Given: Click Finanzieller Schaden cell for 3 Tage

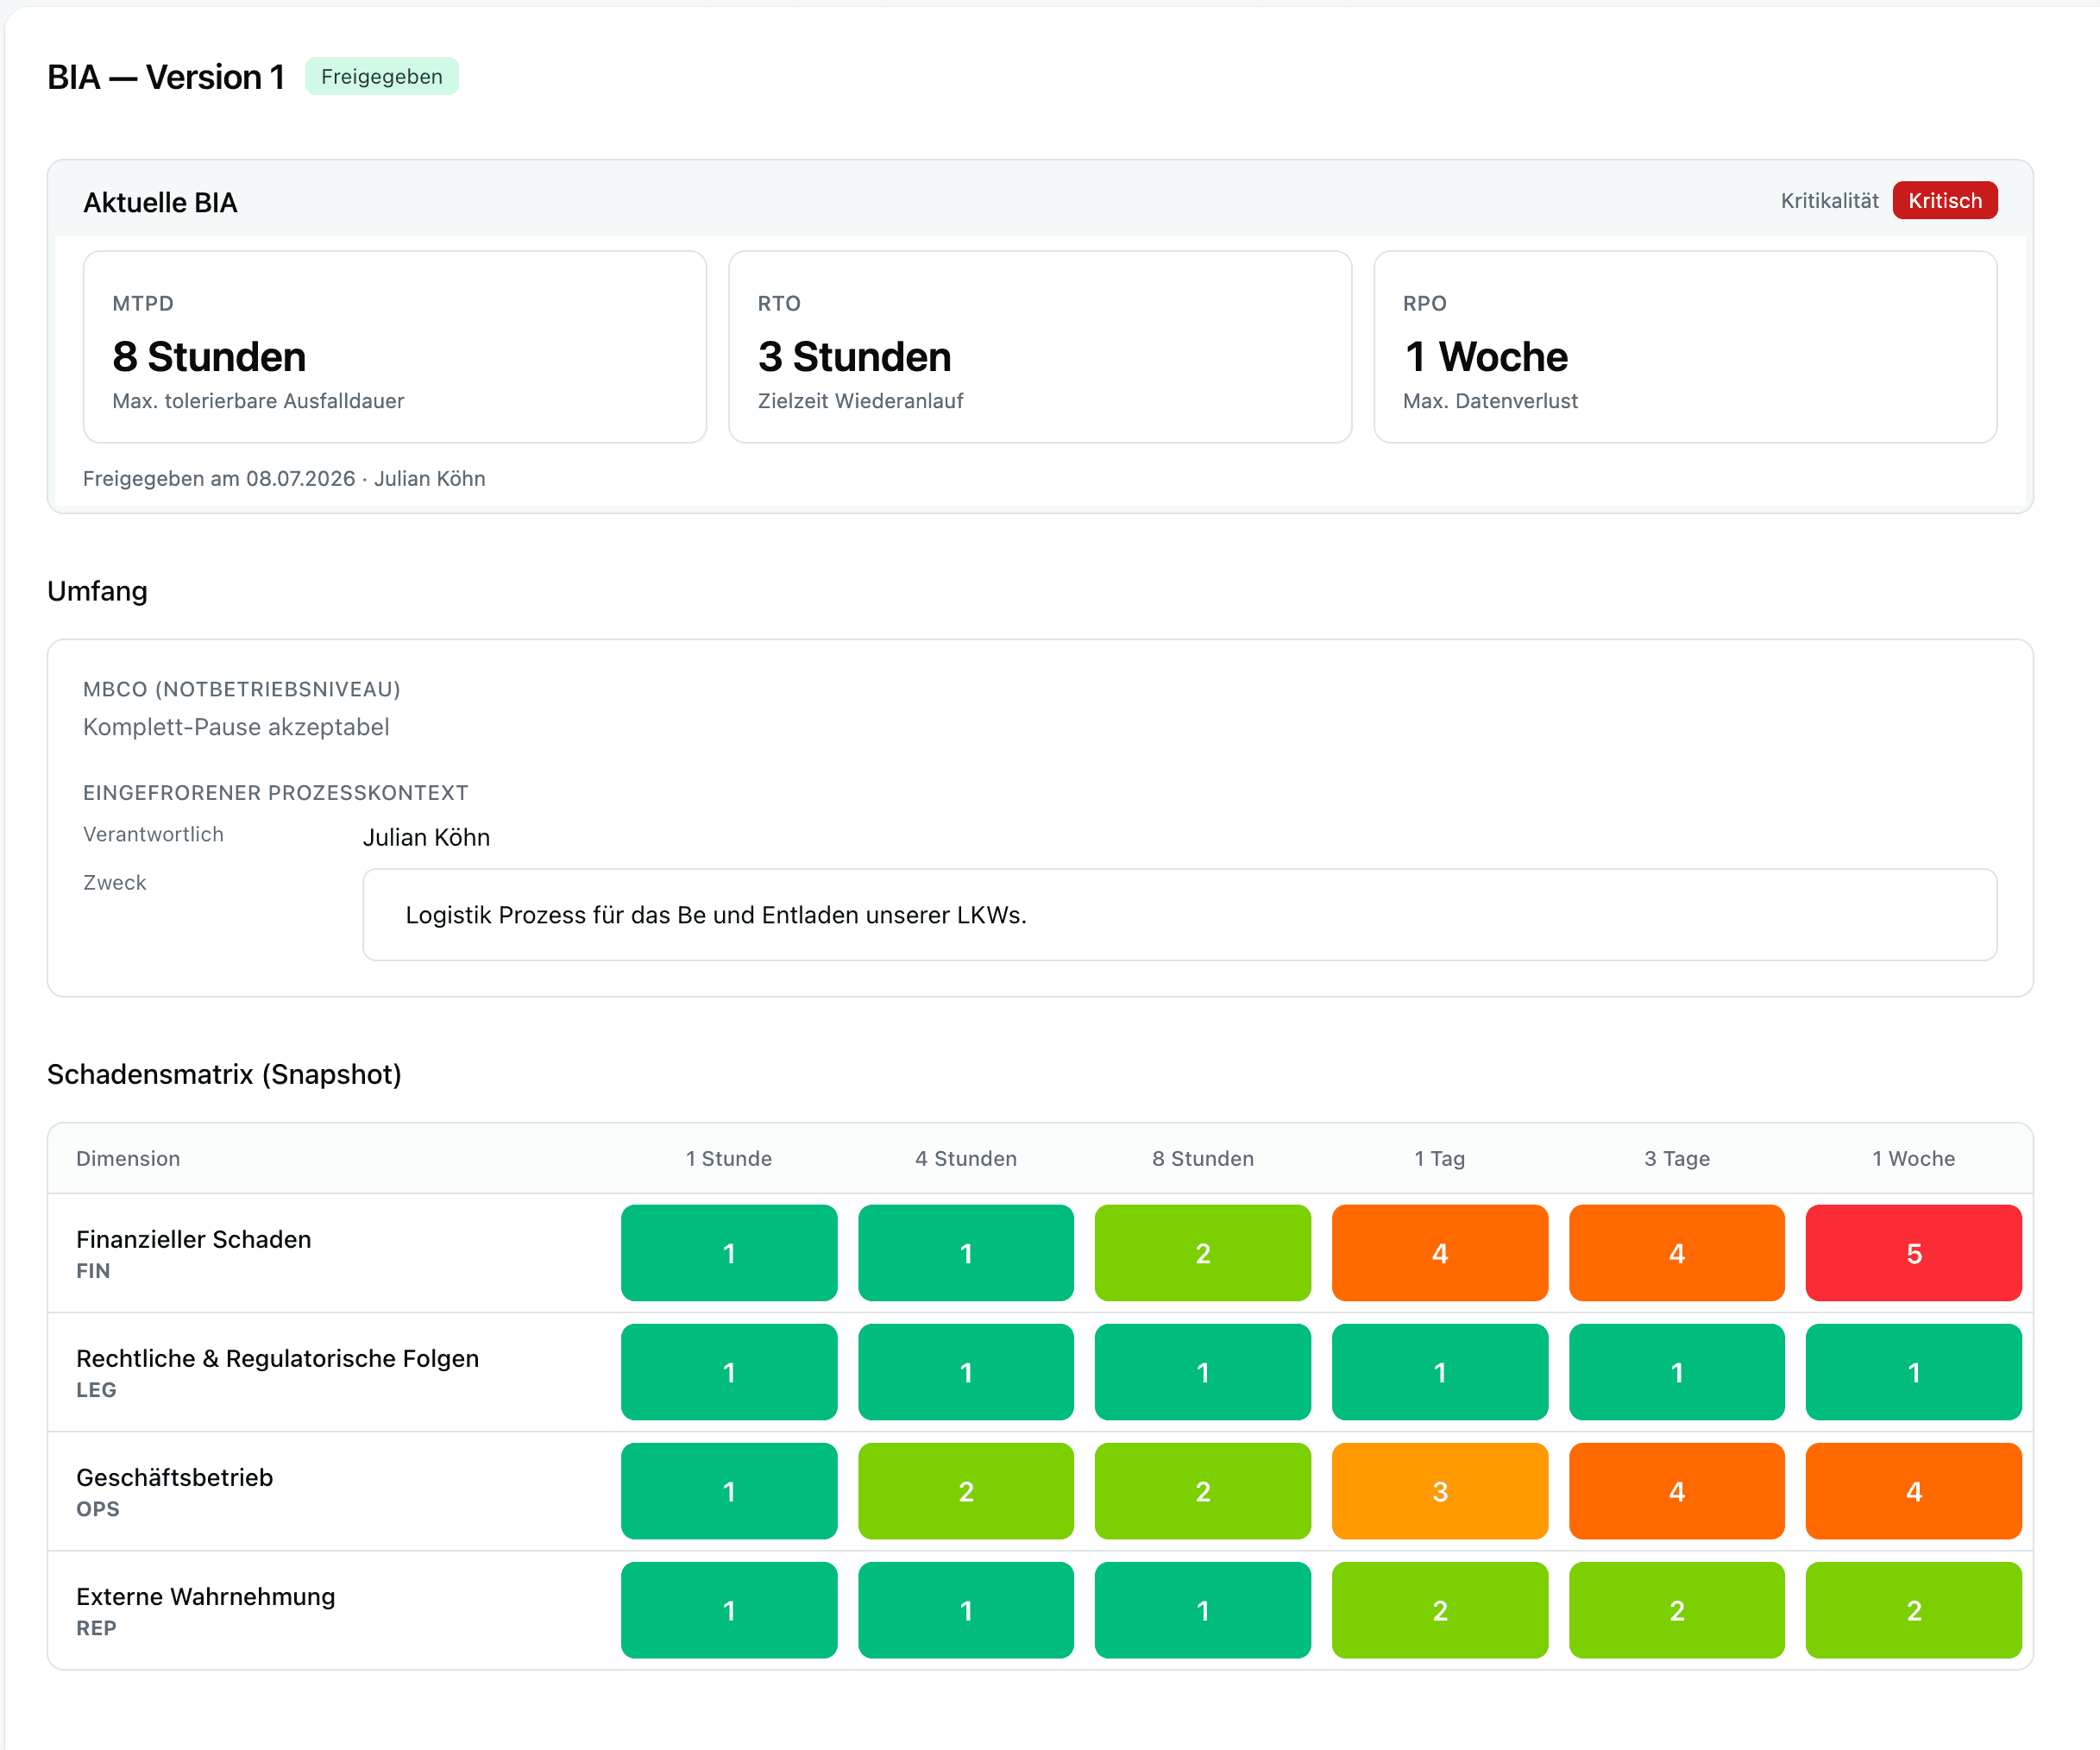Looking at the screenshot, I should 1677,1253.
